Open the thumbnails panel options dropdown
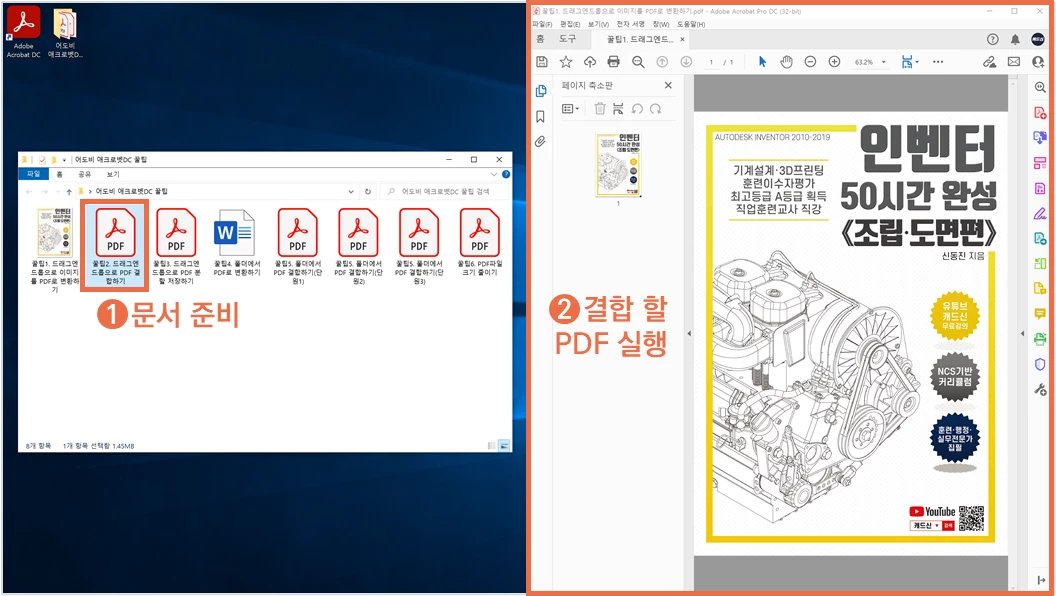Viewport: 1056px width, 596px height. pyautogui.click(x=570, y=108)
